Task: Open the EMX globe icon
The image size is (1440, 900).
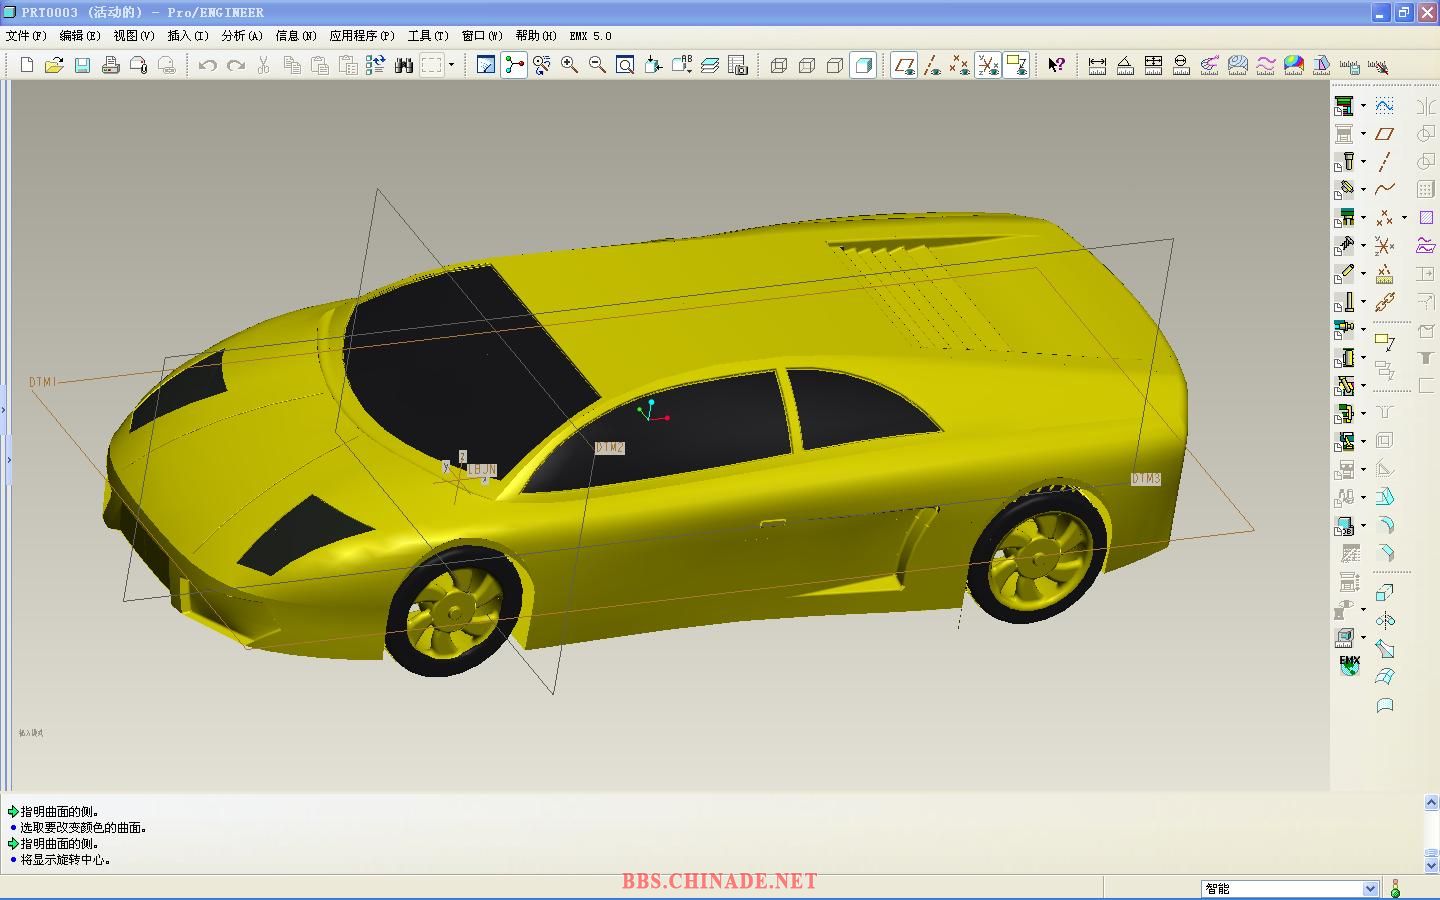Action: 1349,666
